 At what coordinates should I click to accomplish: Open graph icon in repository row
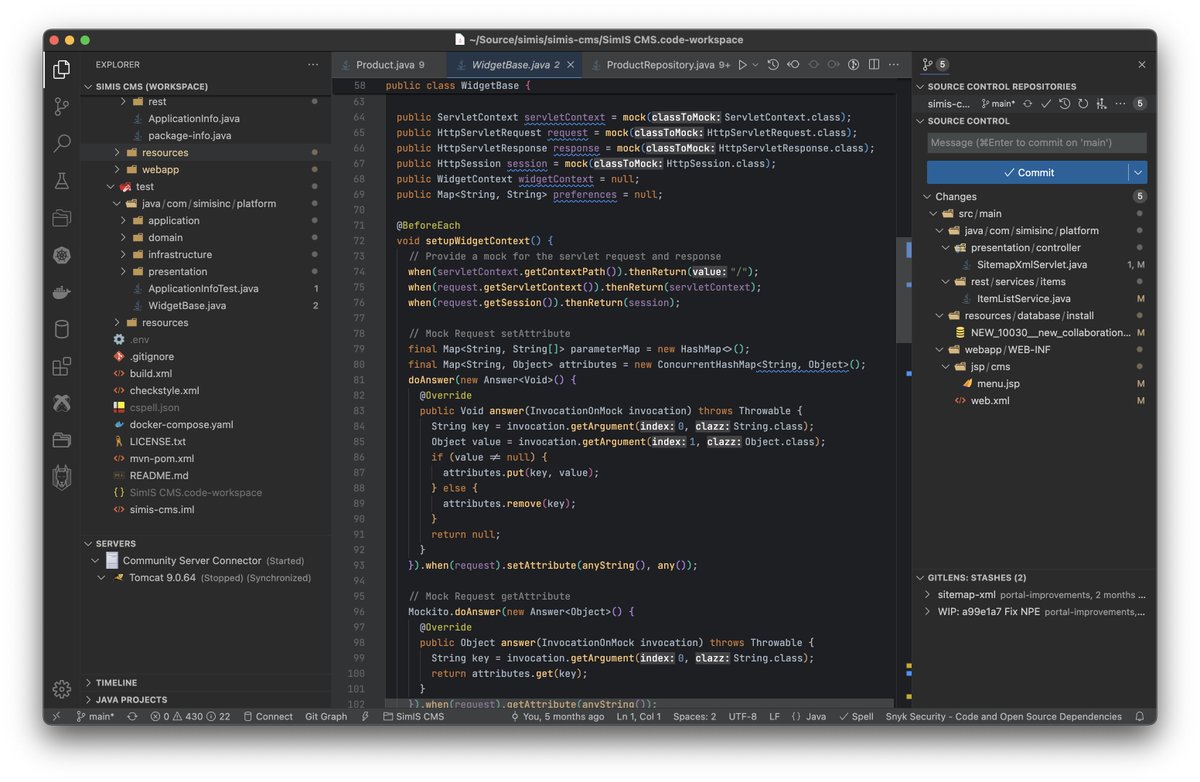[x=1101, y=103]
